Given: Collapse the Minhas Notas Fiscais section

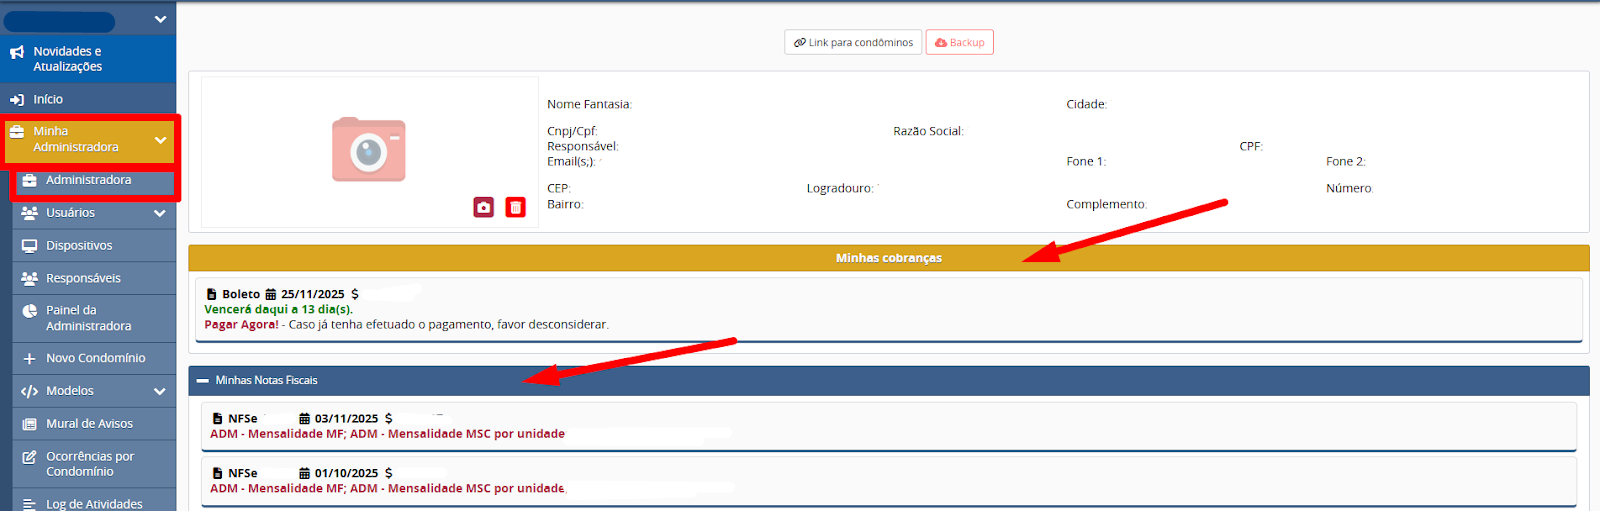Looking at the screenshot, I should click(x=203, y=381).
